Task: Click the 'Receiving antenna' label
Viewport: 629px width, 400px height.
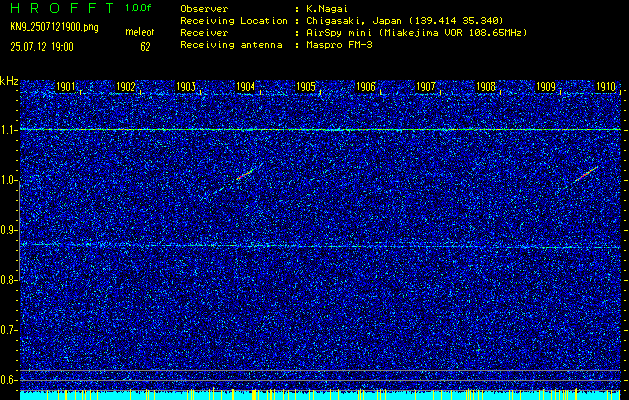Action: point(231,45)
